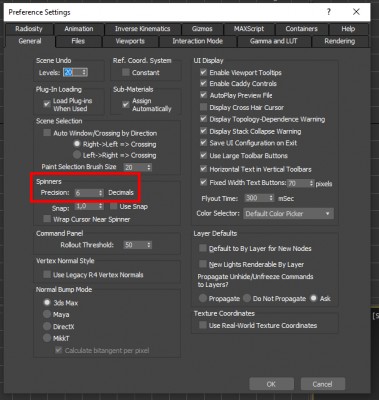379x400 pixels.
Task: Select the Maya normal bump mode
Action: [47, 314]
